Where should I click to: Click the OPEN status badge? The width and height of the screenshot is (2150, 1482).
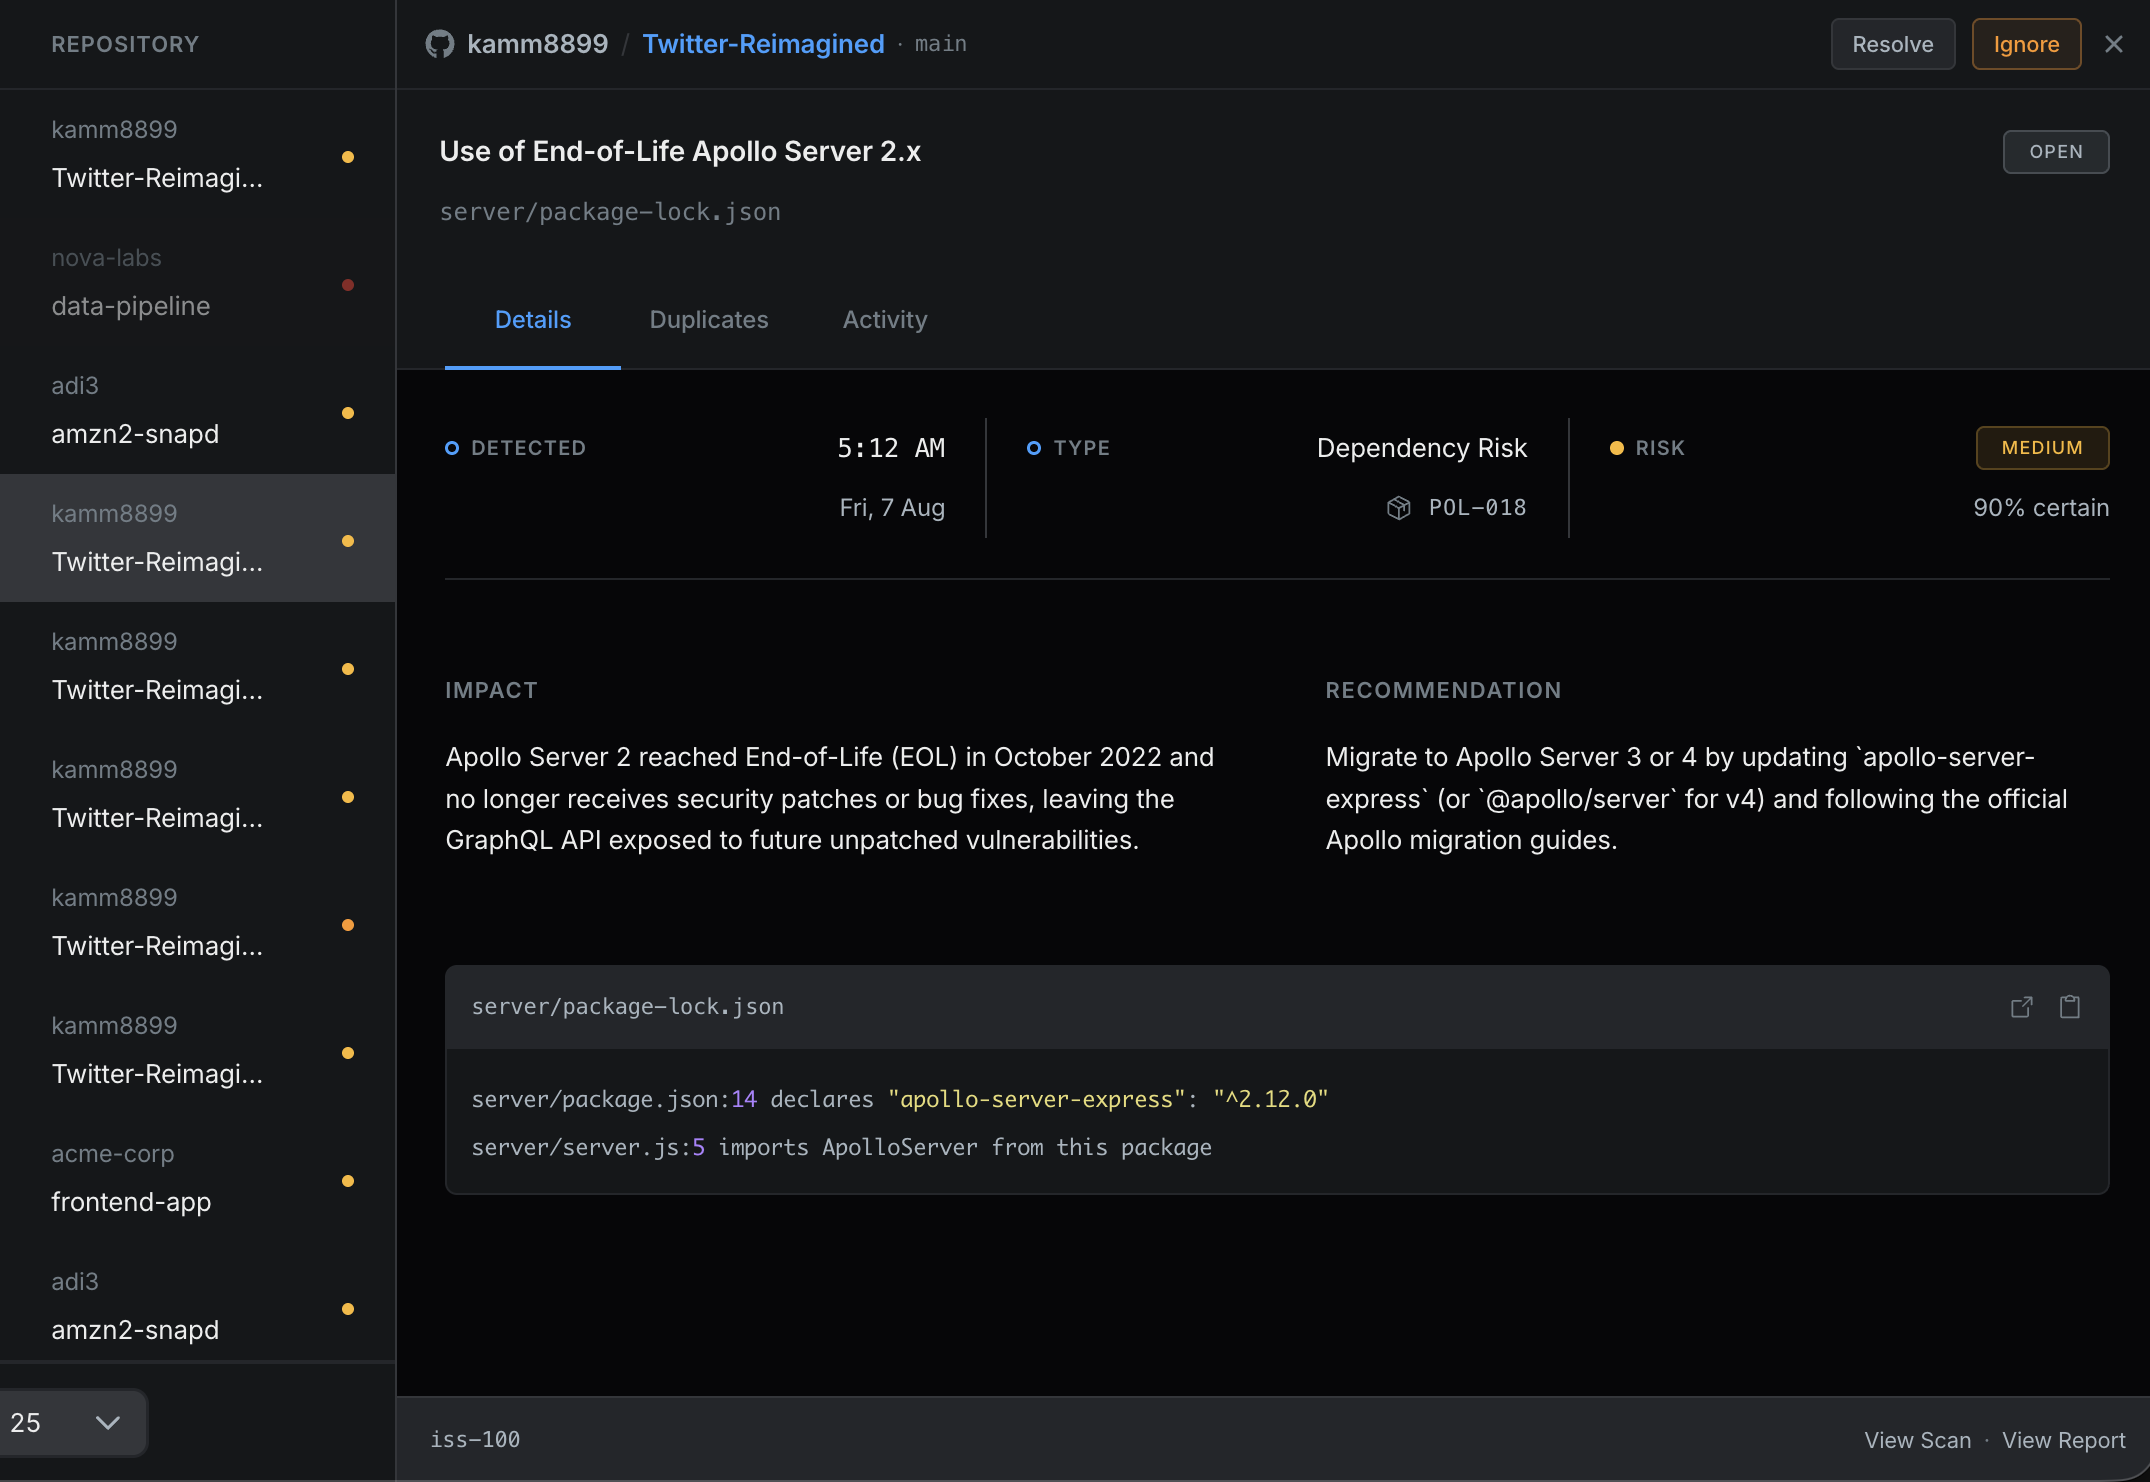pos(2056,152)
